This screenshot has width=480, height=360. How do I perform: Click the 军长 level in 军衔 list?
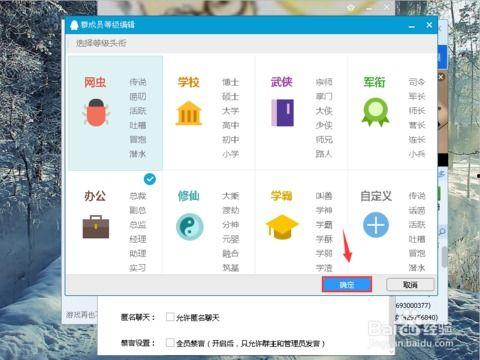click(417, 97)
